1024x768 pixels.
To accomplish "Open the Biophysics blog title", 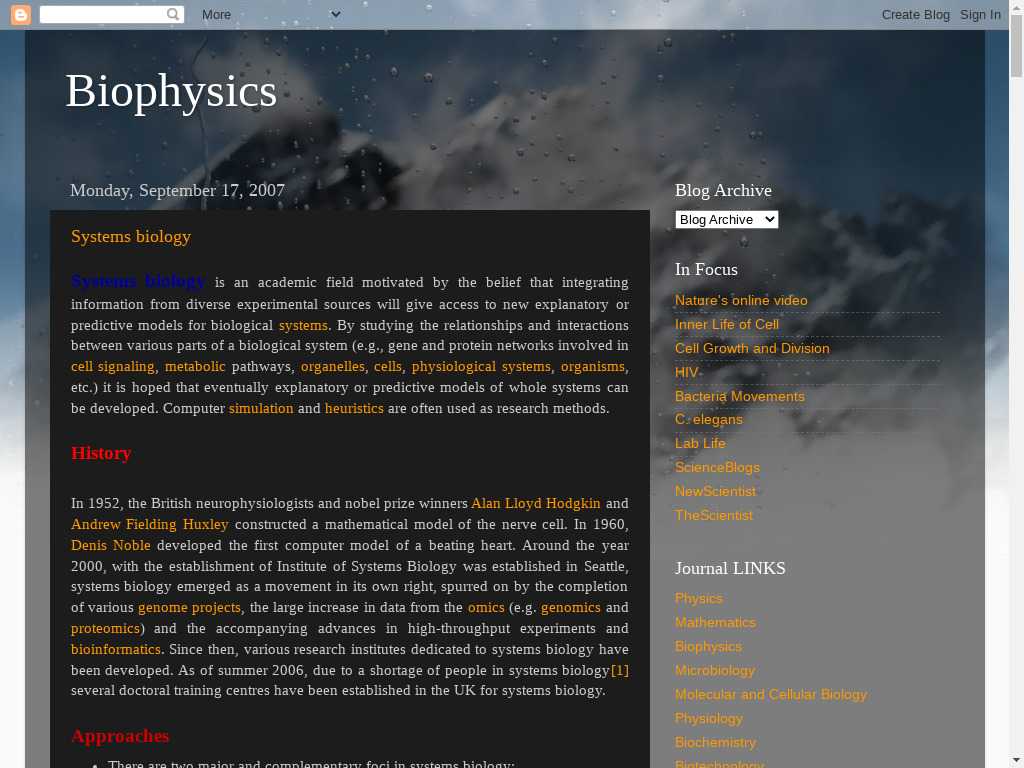I will pos(171,91).
